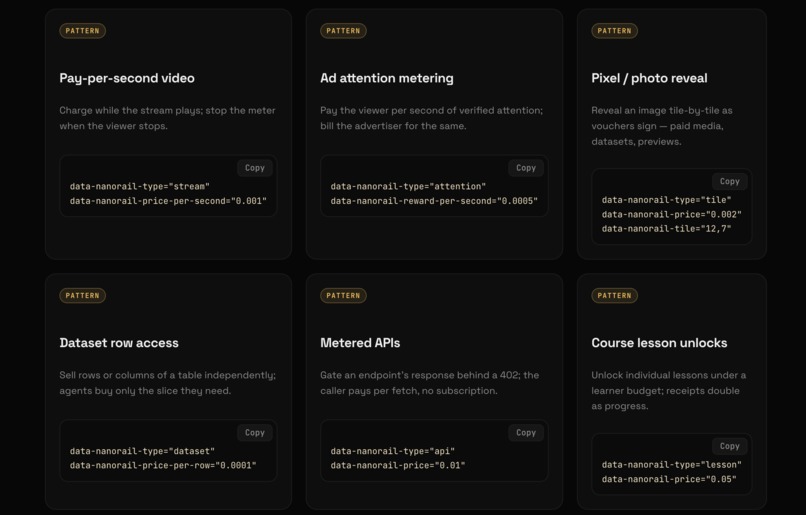Click the Course lesson unlocks heading

click(659, 343)
